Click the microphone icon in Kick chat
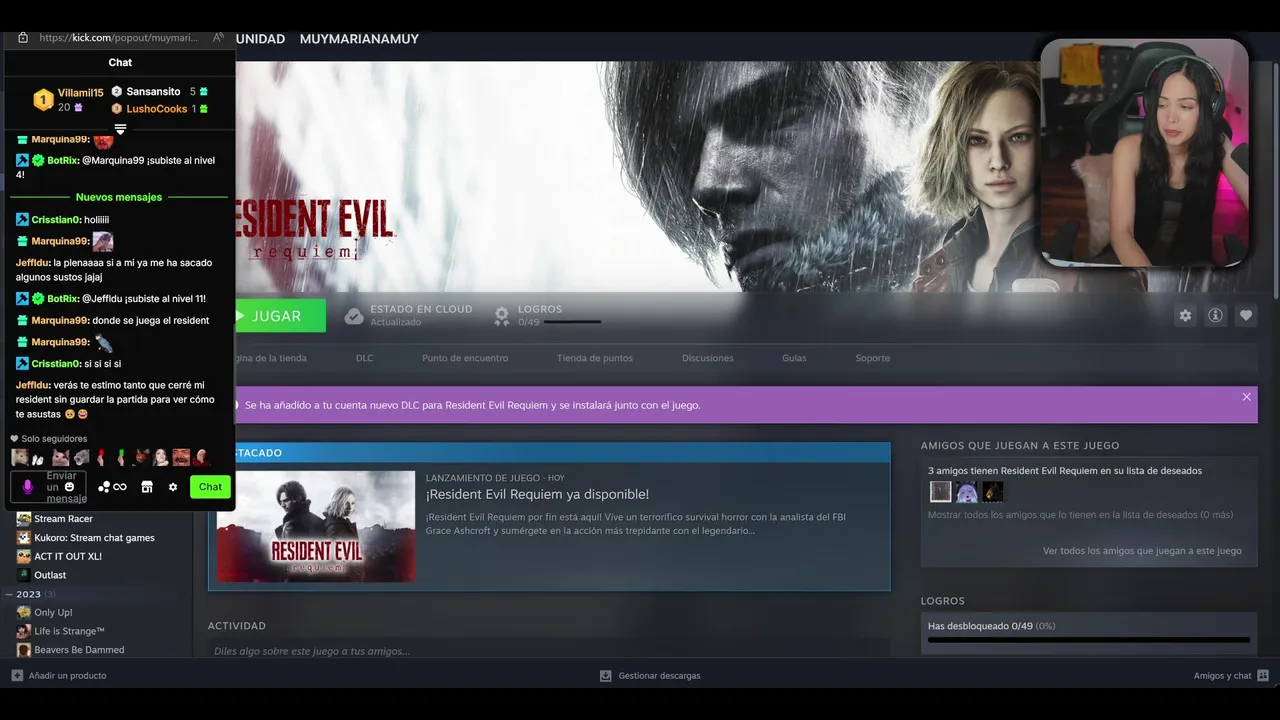 [28, 487]
